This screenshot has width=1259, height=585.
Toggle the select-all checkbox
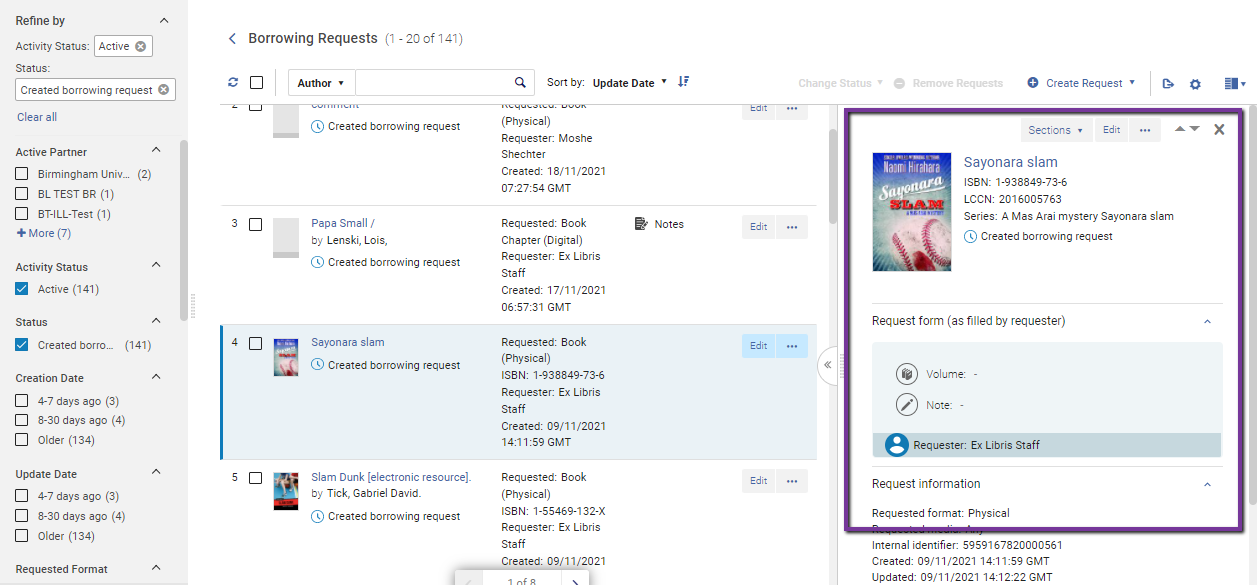[257, 83]
